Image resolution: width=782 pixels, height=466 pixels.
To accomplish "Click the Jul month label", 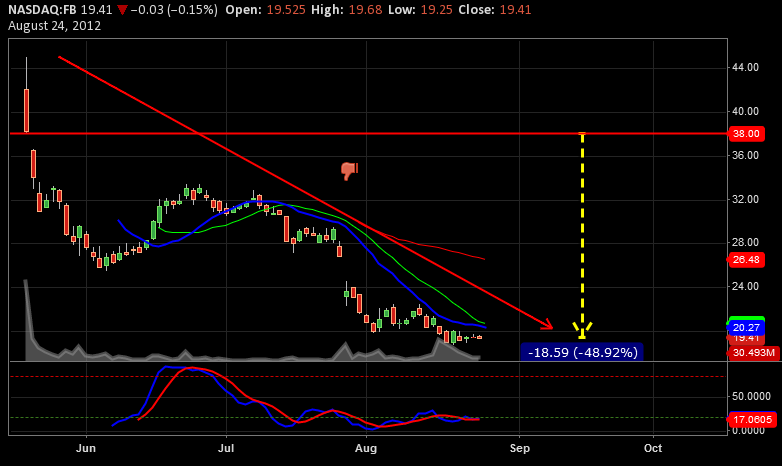I will tap(226, 448).
